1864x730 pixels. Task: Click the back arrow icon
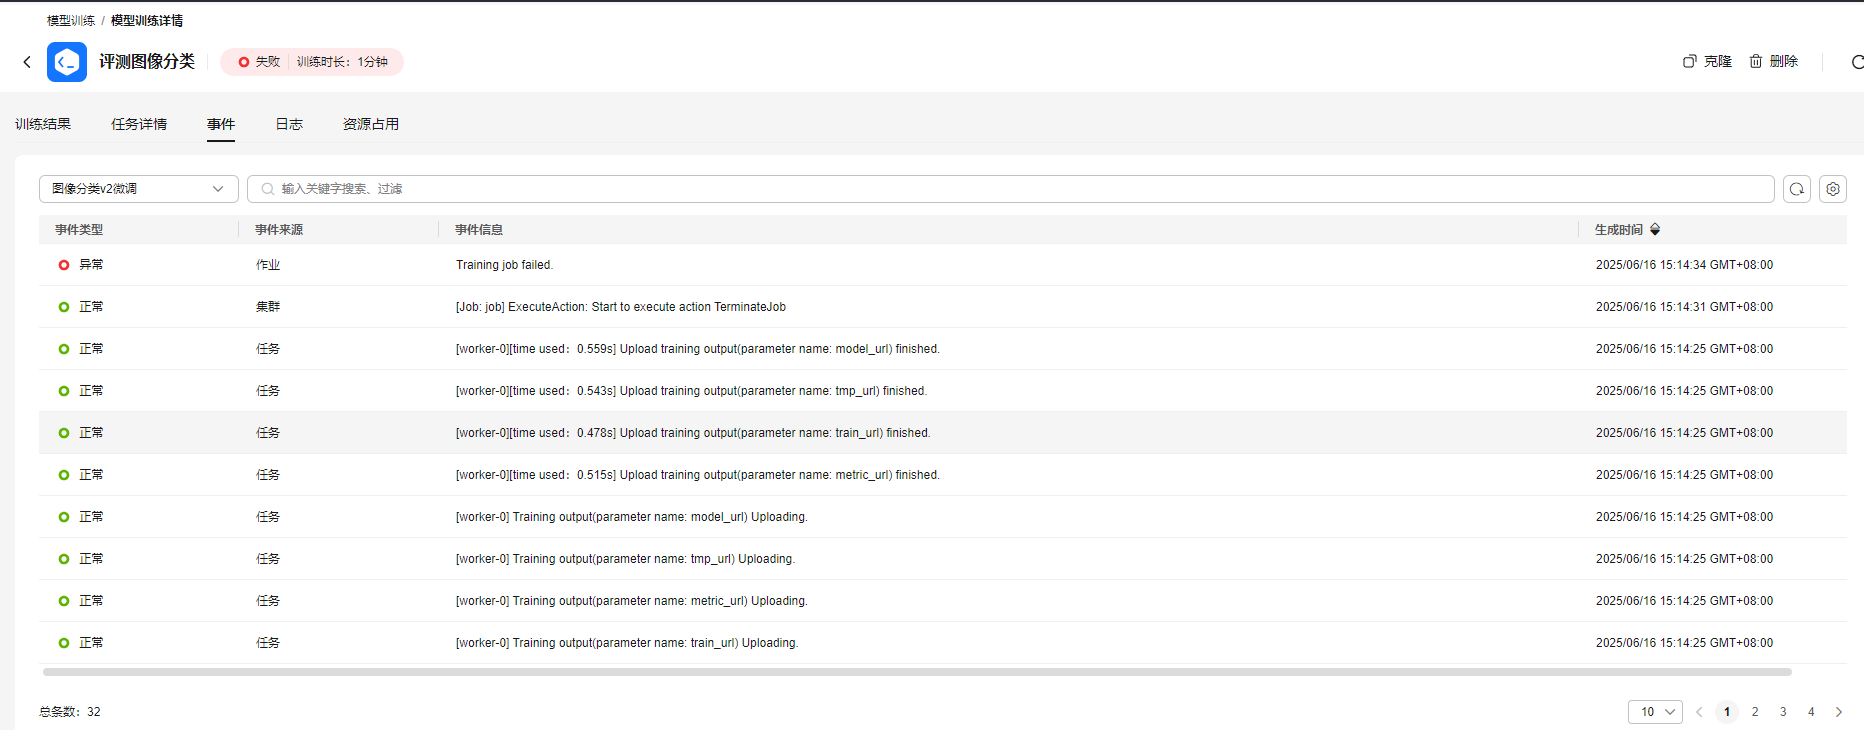(27, 62)
